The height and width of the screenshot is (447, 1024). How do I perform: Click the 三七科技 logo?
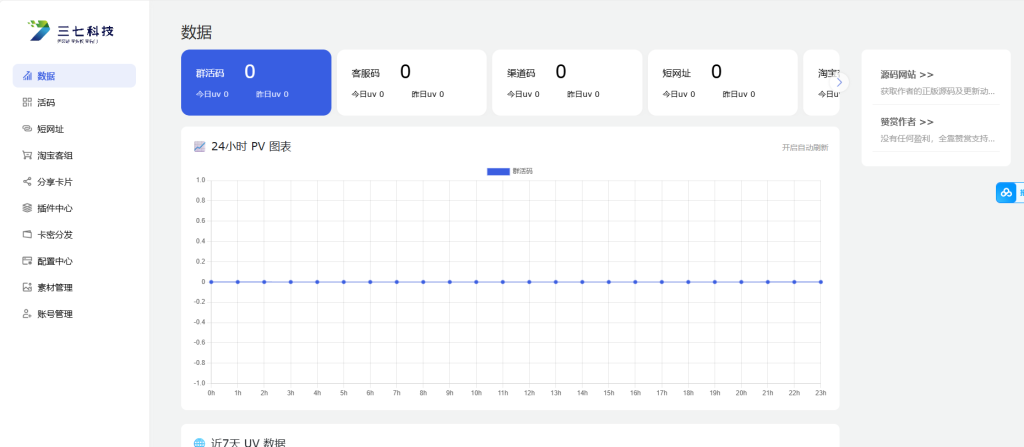72,32
